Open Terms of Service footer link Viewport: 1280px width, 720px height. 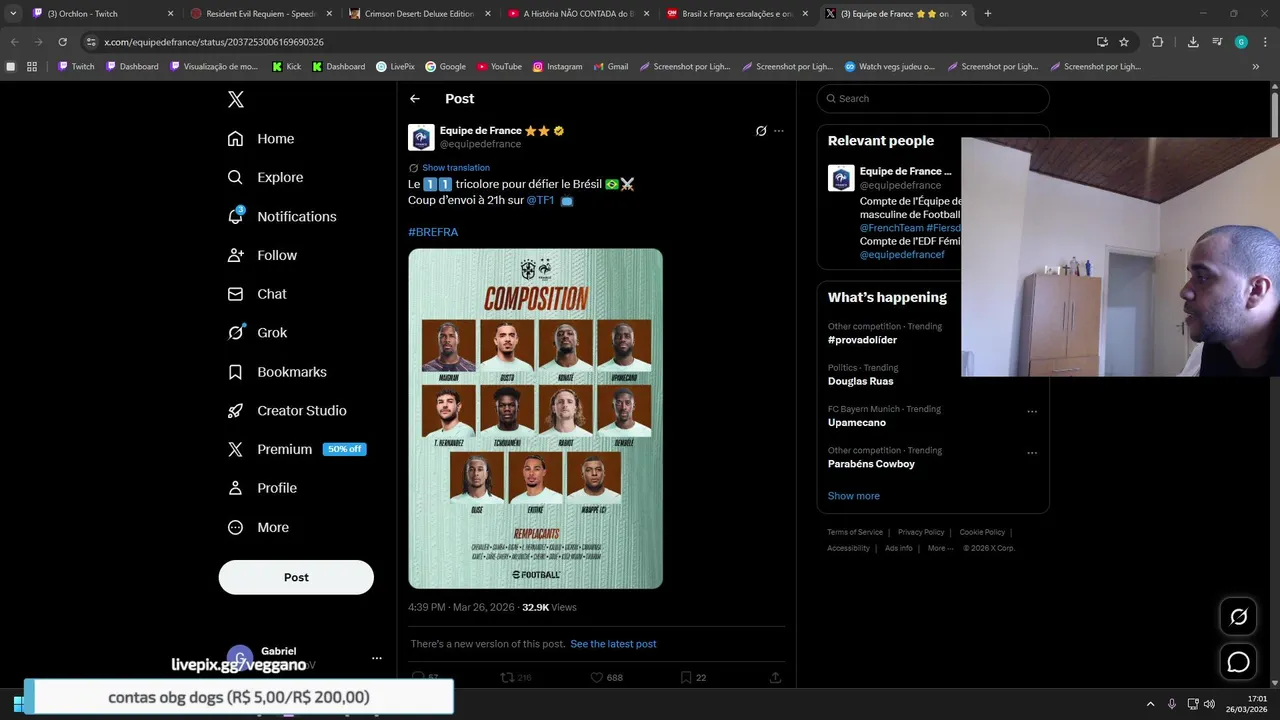tap(855, 532)
